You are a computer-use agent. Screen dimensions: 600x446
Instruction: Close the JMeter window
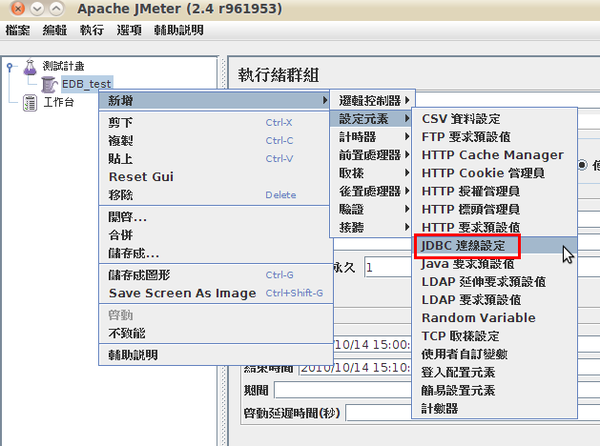18,8
